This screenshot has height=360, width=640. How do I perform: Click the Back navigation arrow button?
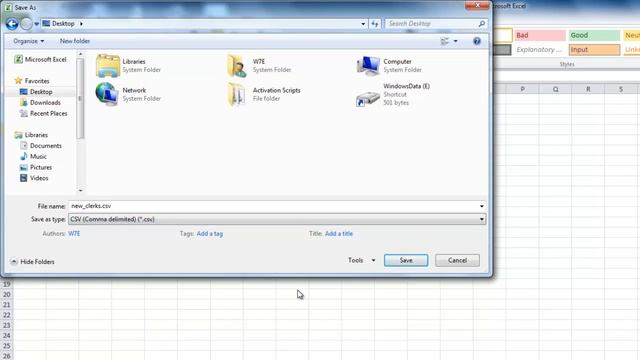[12, 24]
